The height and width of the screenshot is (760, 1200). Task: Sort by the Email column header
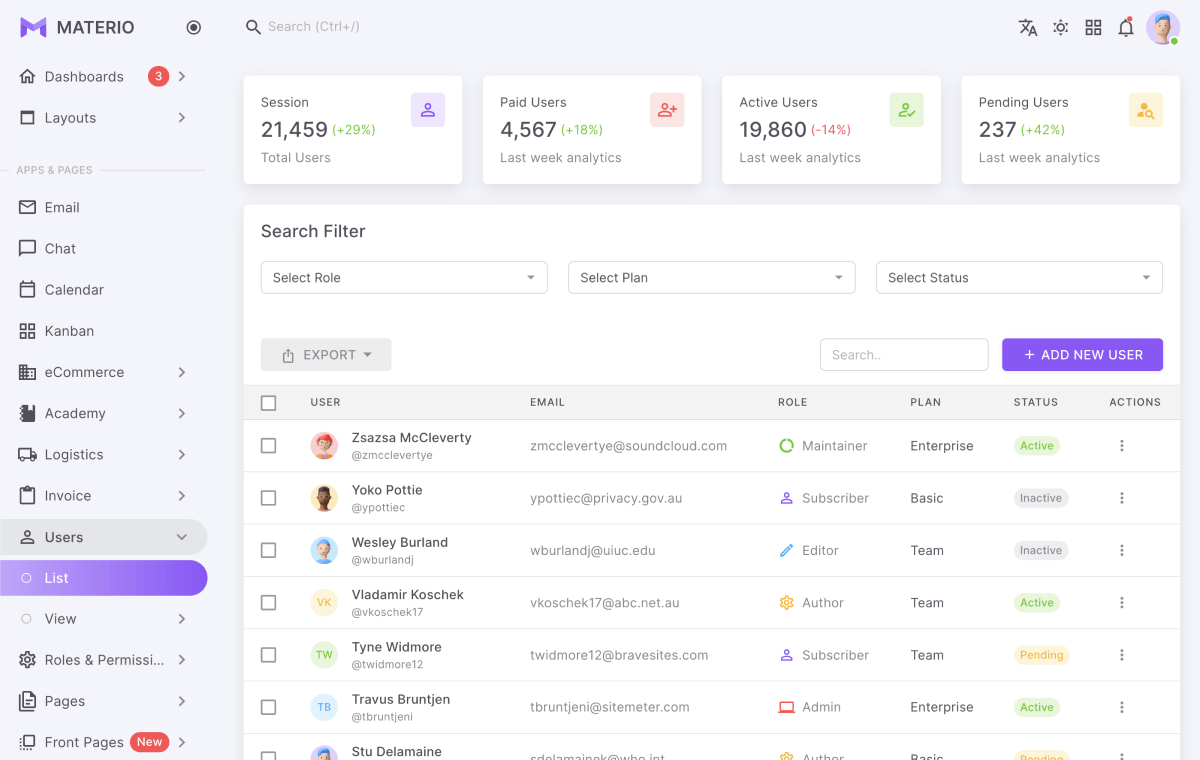pyautogui.click(x=547, y=402)
